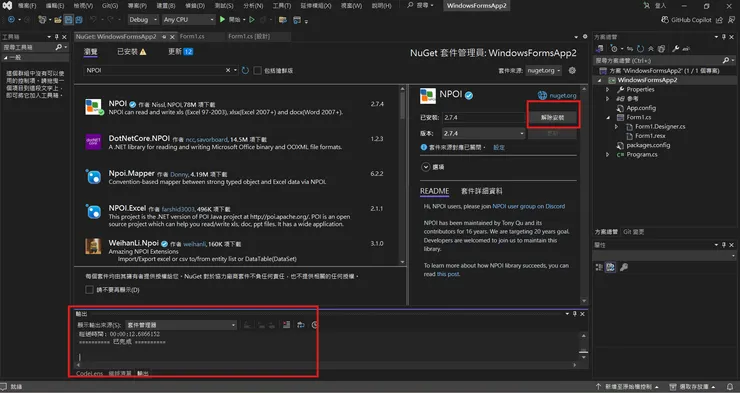The height and width of the screenshot is (393, 740).
Task: Click Solution Explorer pending changes filter icon
Action: (614, 49)
